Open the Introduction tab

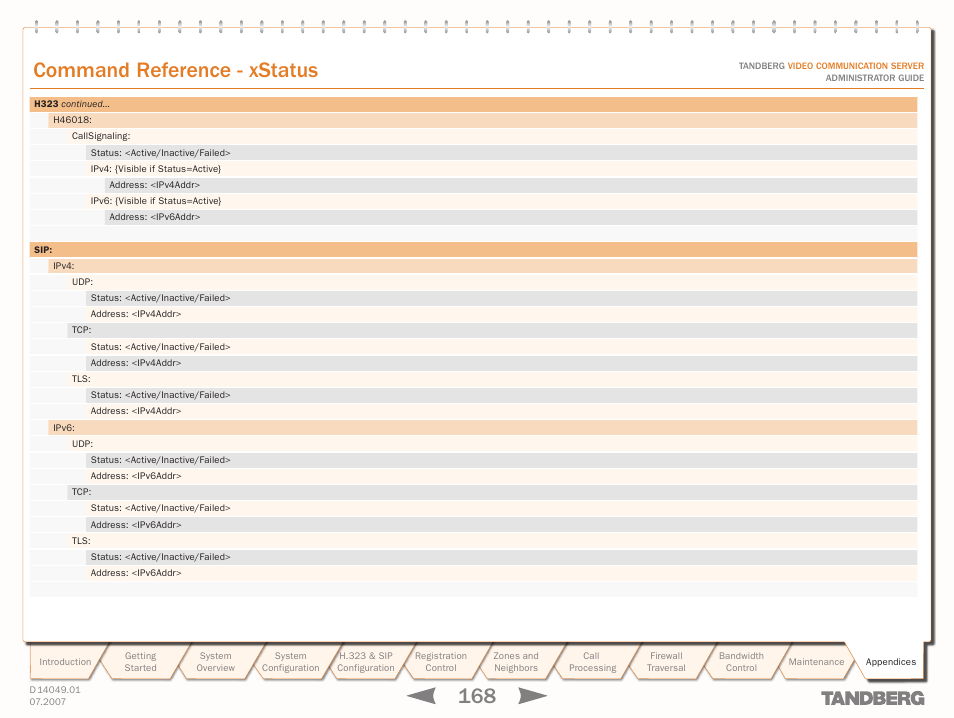click(x=65, y=661)
